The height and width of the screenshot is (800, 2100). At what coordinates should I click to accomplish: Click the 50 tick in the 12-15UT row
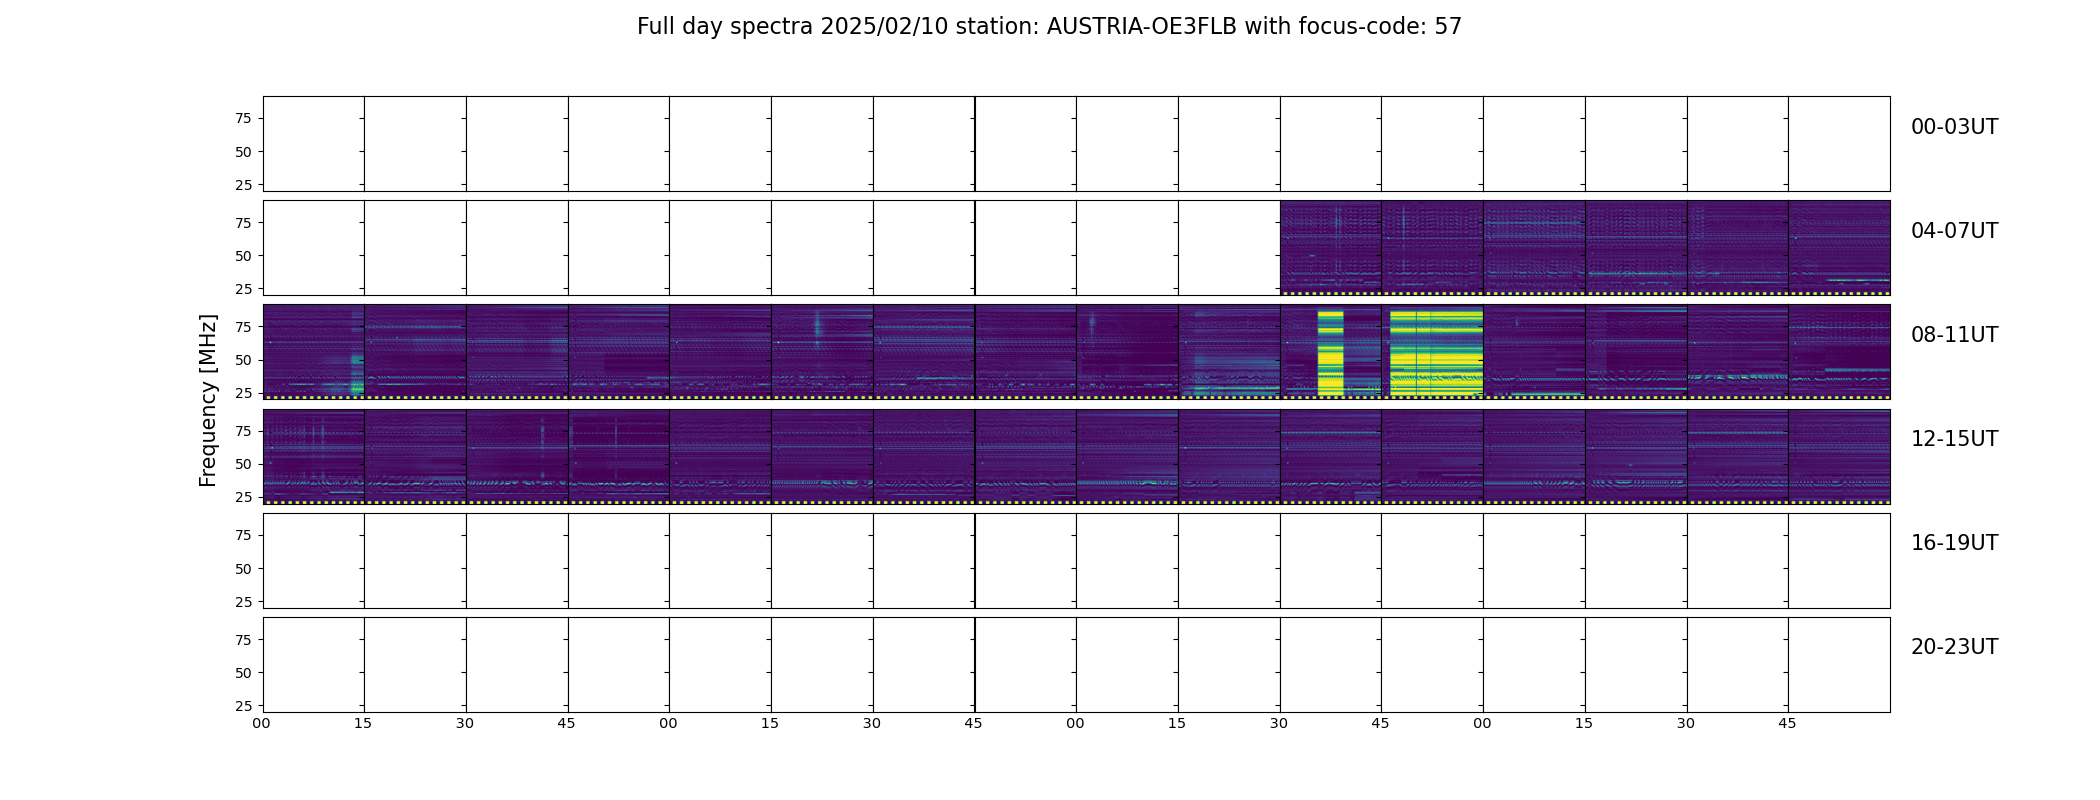click(243, 464)
